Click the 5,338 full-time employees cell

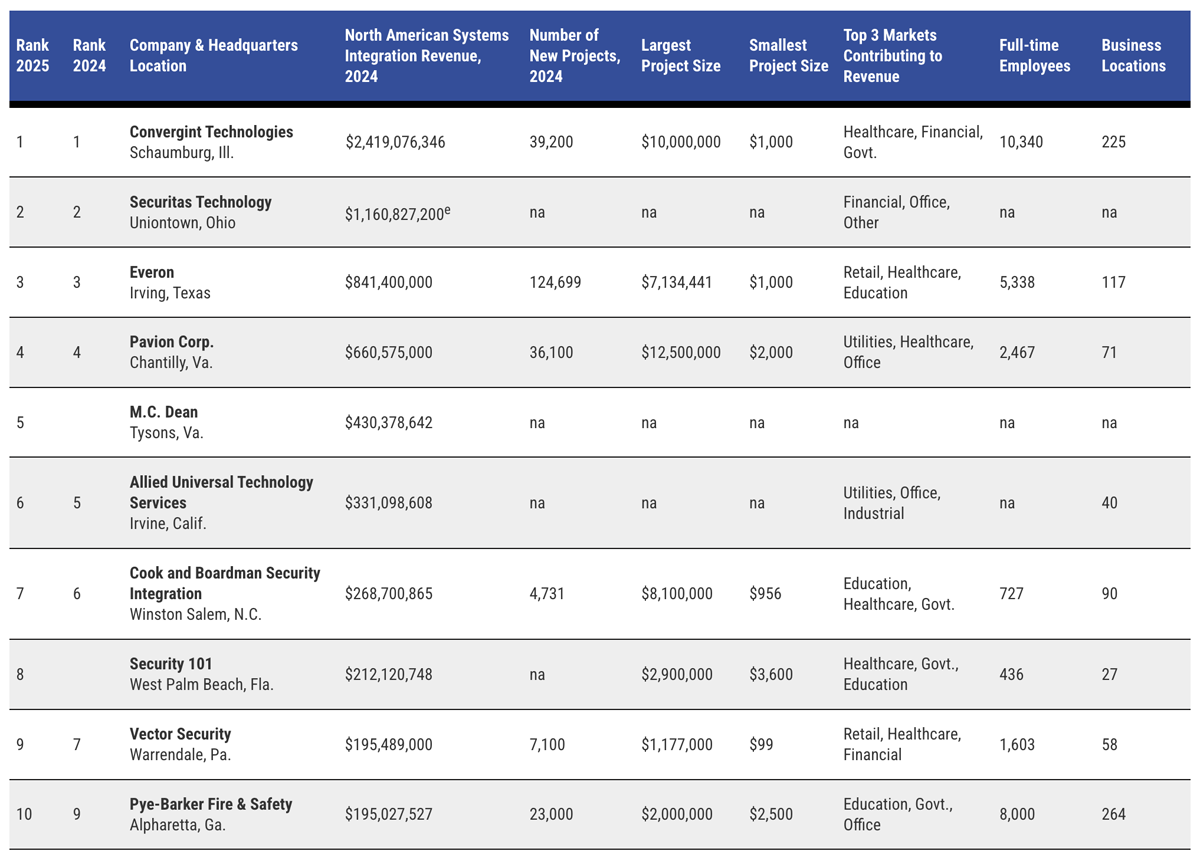1018,283
